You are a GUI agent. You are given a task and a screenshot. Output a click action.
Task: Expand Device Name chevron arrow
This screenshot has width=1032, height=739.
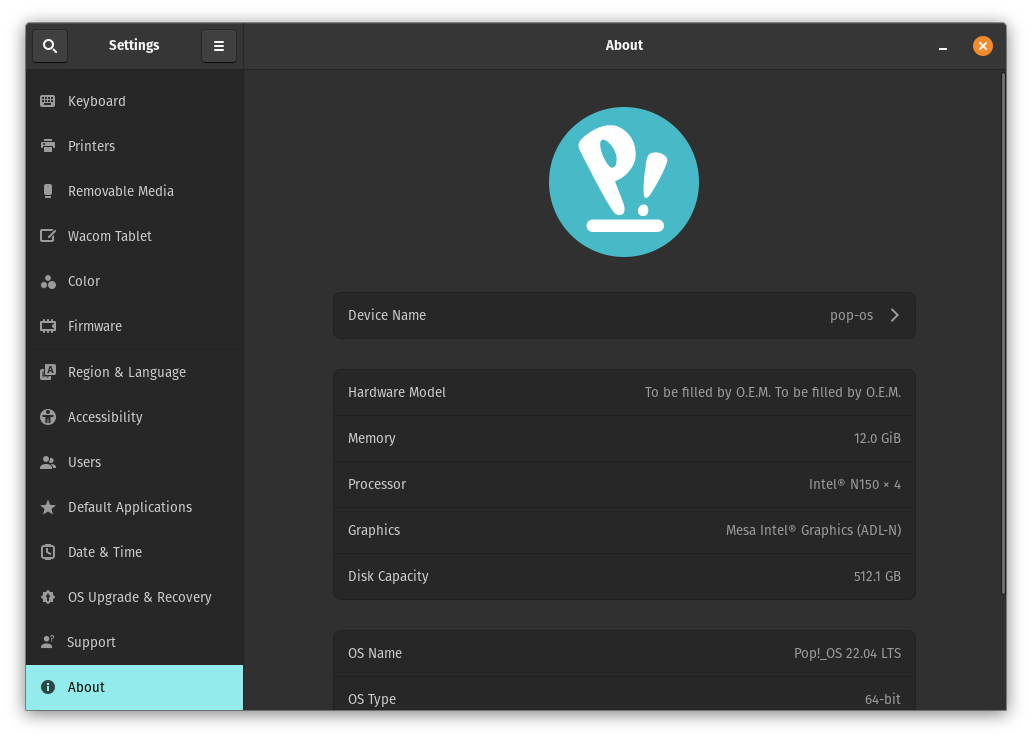click(x=894, y=315)
